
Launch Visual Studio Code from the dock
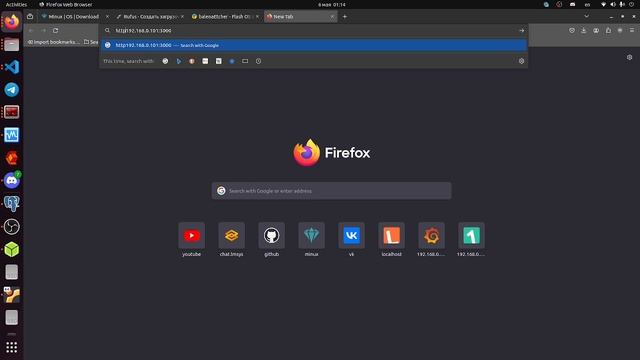point(11,67)
